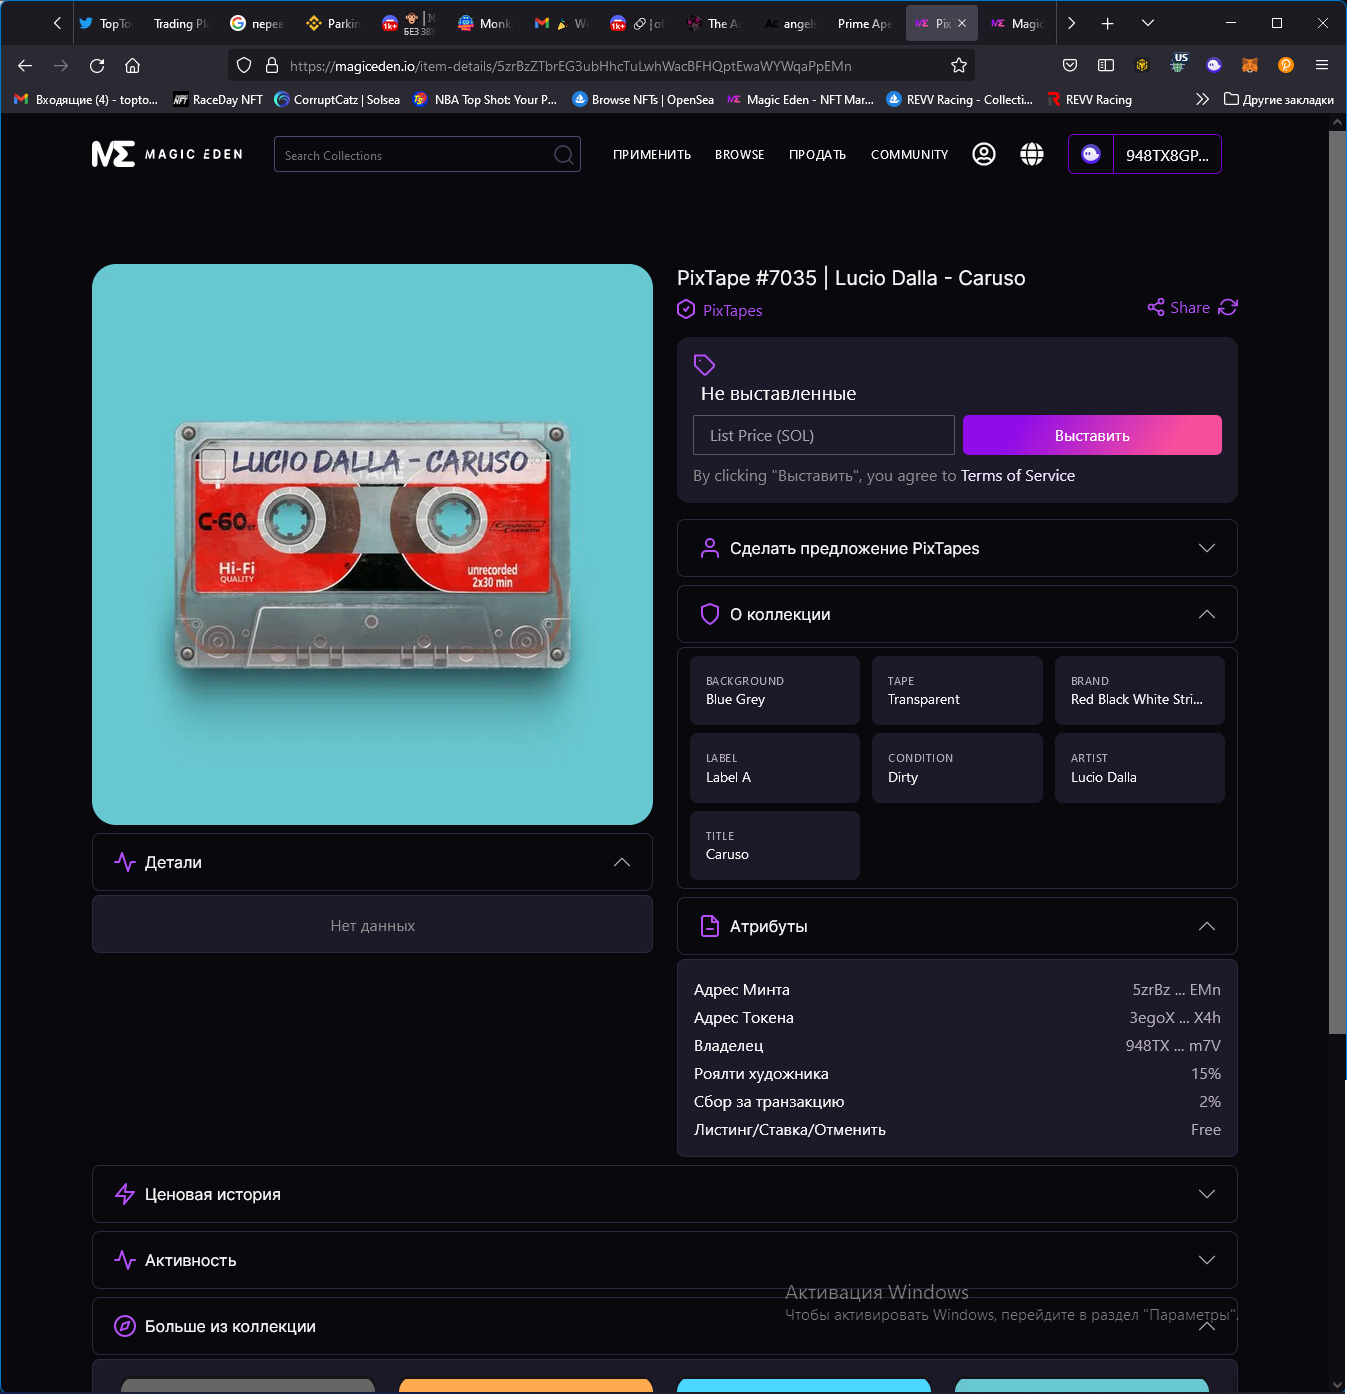Image resolution: width=1347 pixels, height=1394 pixels.
Task: Open Browse NFTs | OpenSea bookmark
Action: point(643,100)
